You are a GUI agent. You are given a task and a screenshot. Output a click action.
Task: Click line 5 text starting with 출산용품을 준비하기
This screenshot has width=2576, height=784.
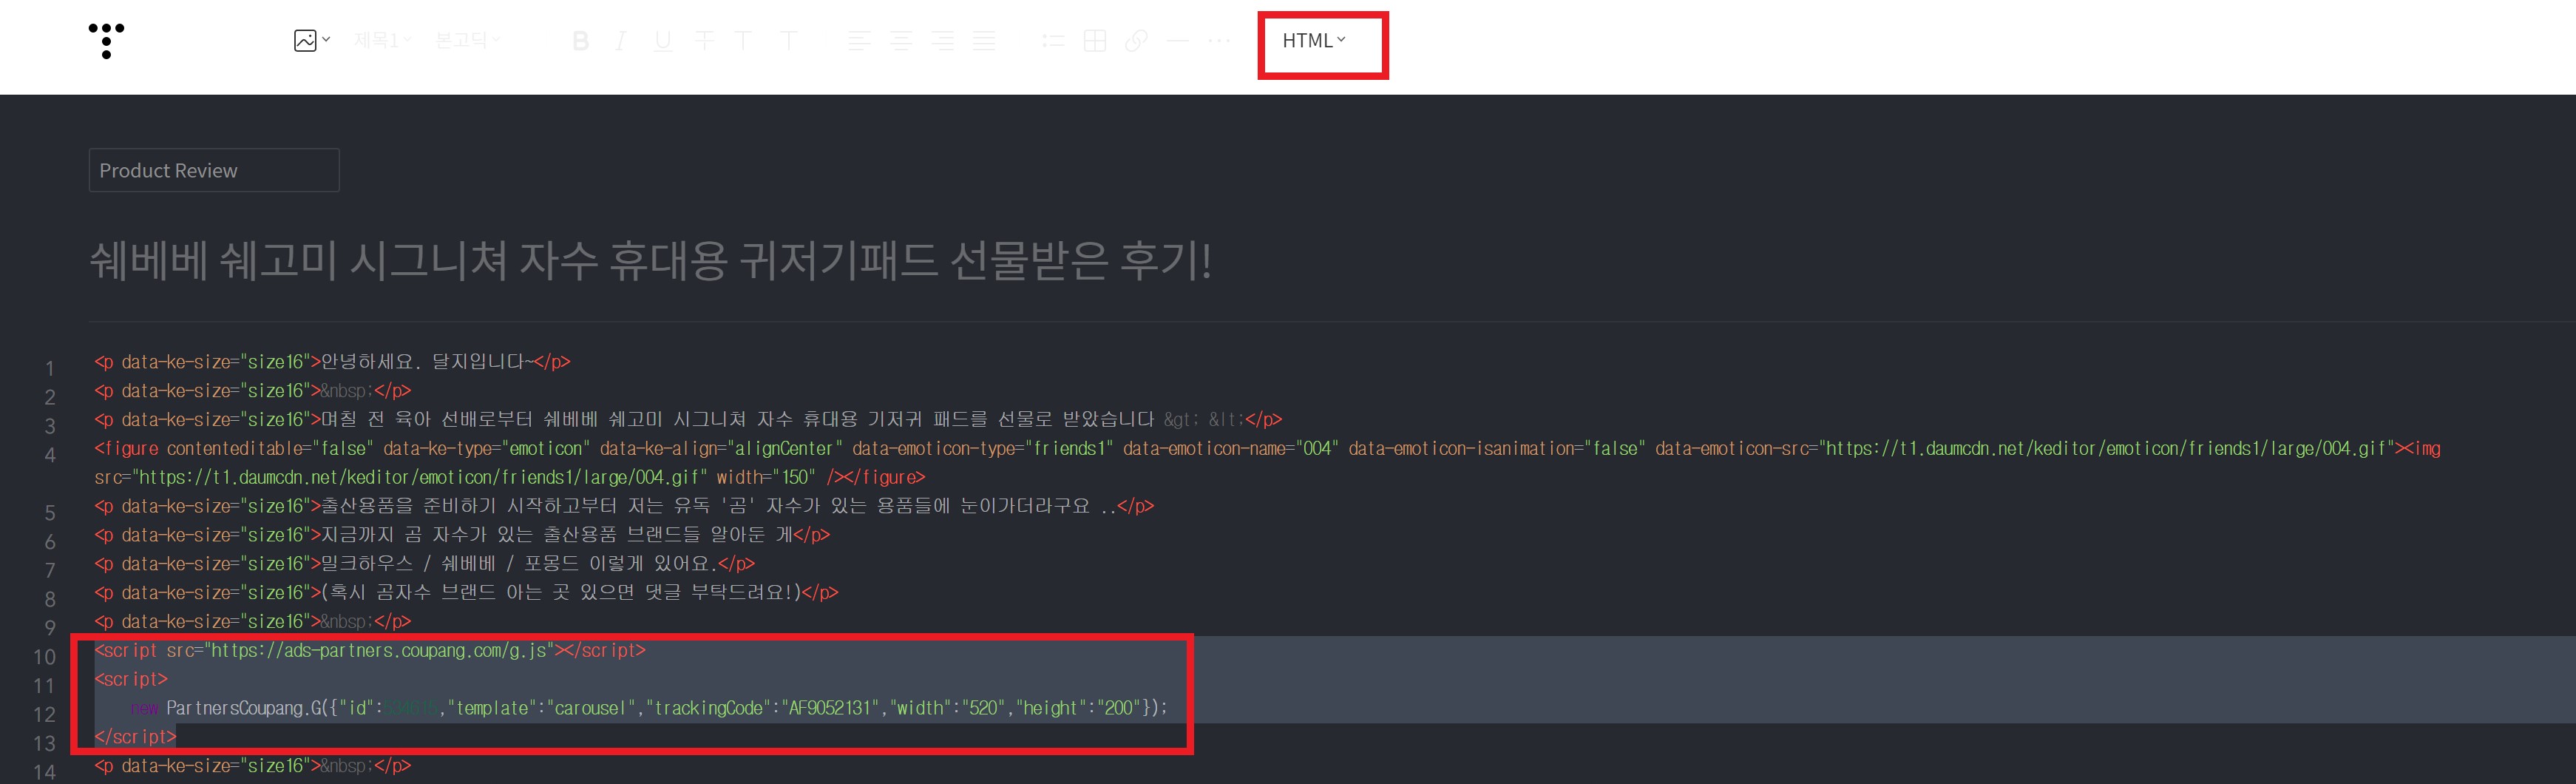717,506
